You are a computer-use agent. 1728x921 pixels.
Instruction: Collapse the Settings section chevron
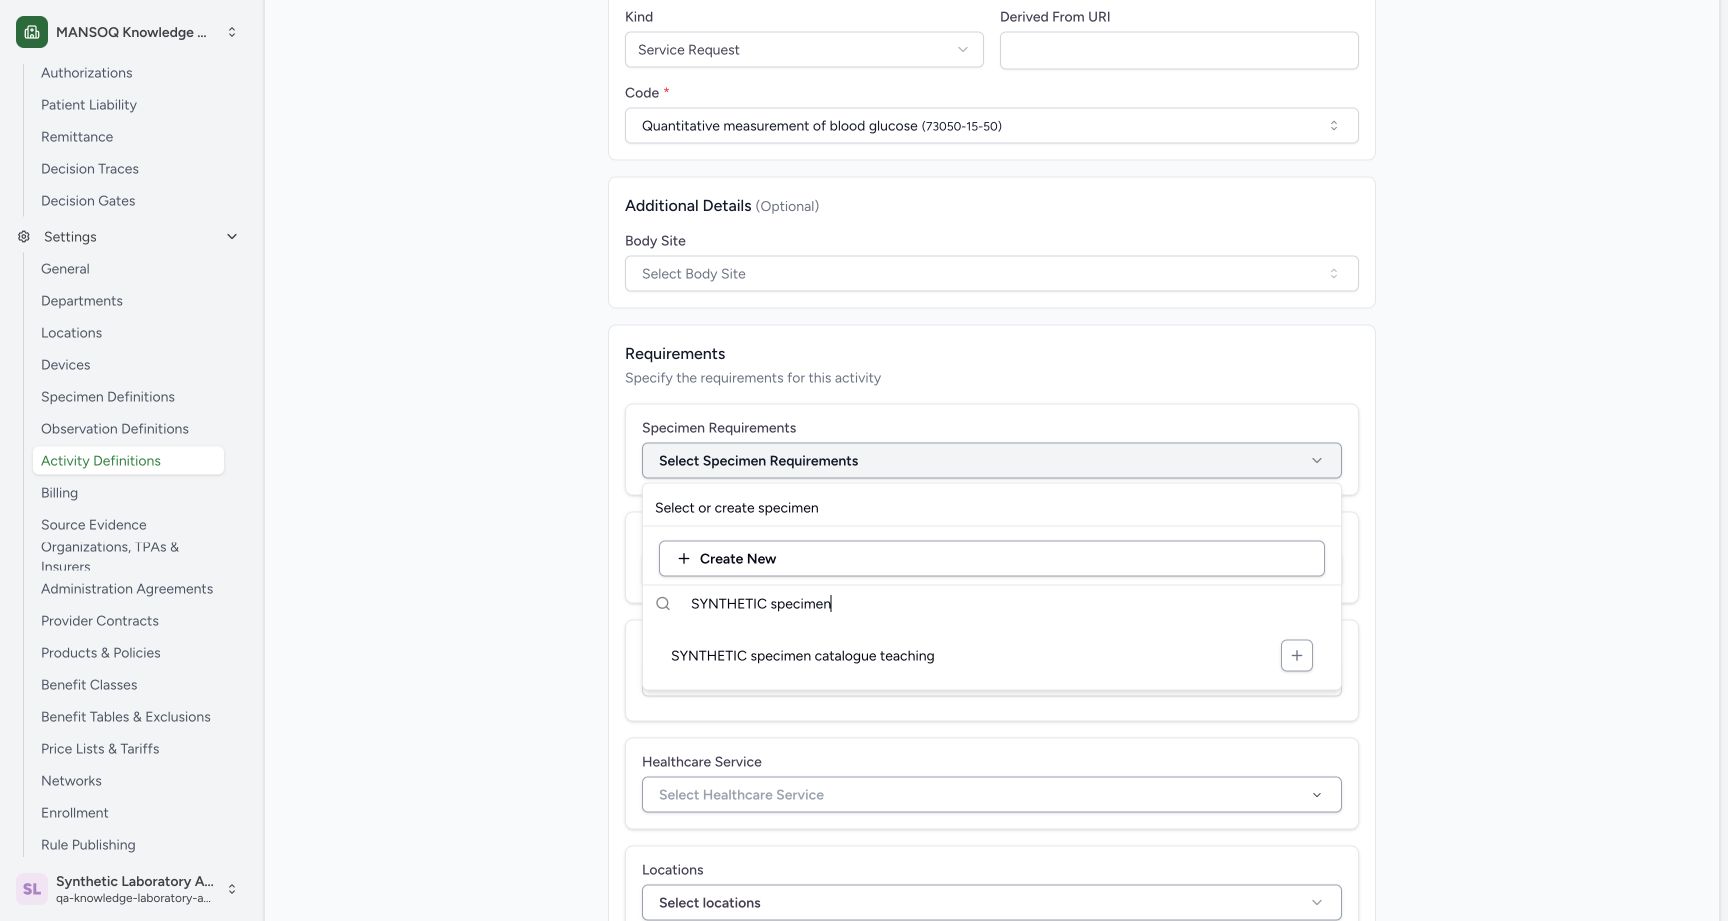coord(232,237)
